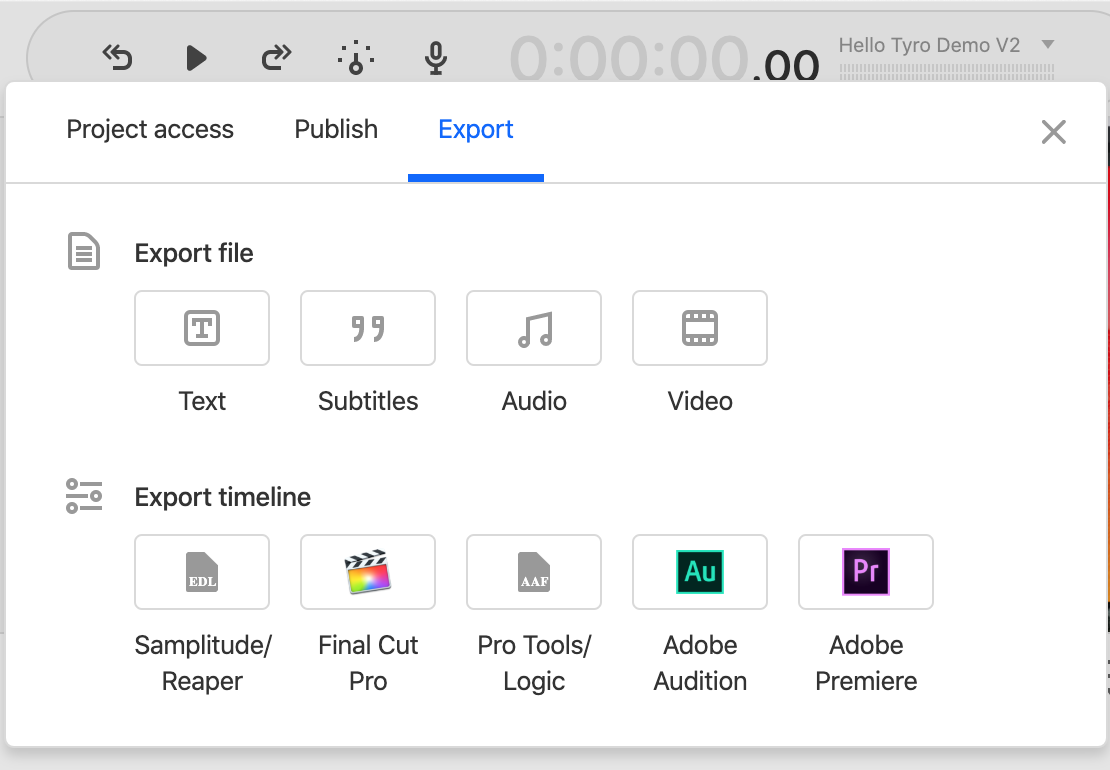Close the export dialog
Image resolution: width=1110 pixels, height=770 pixels.
pyautogui.click(x=1053, y=132)
